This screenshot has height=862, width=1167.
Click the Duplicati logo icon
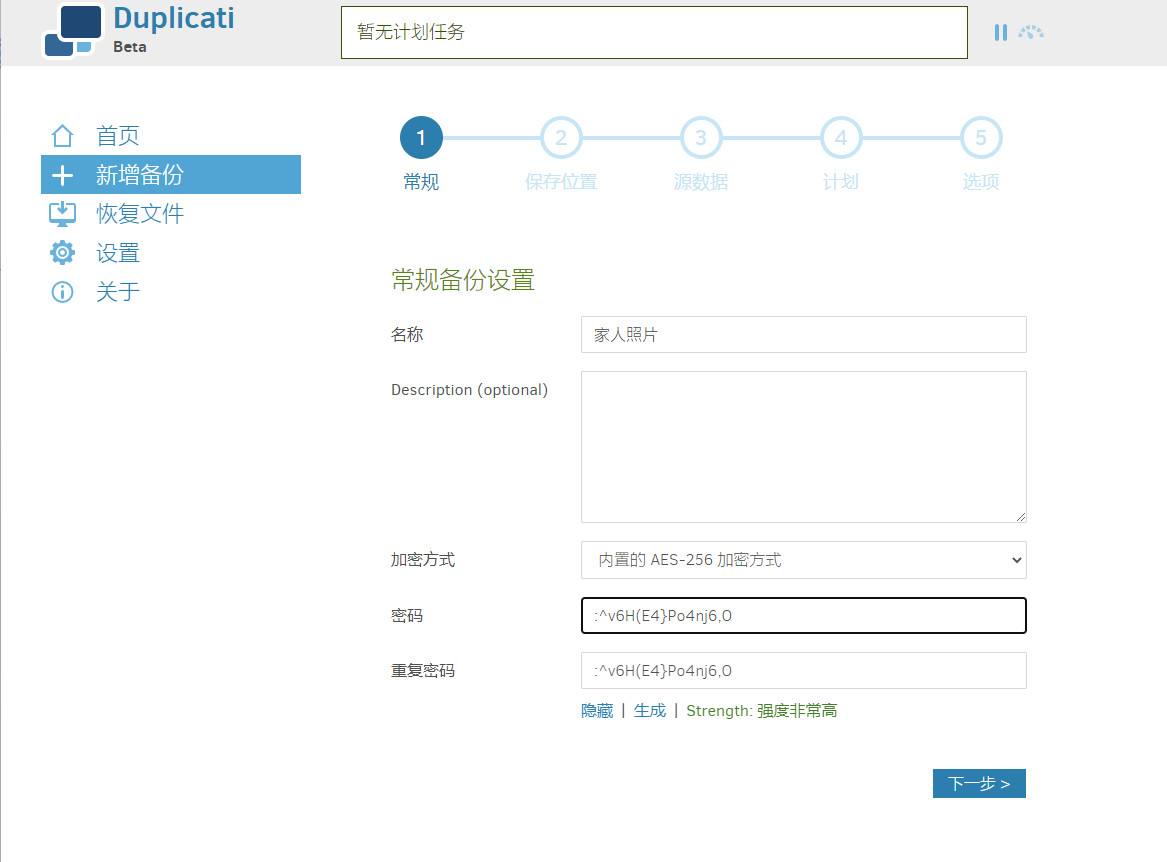(72, 31)
